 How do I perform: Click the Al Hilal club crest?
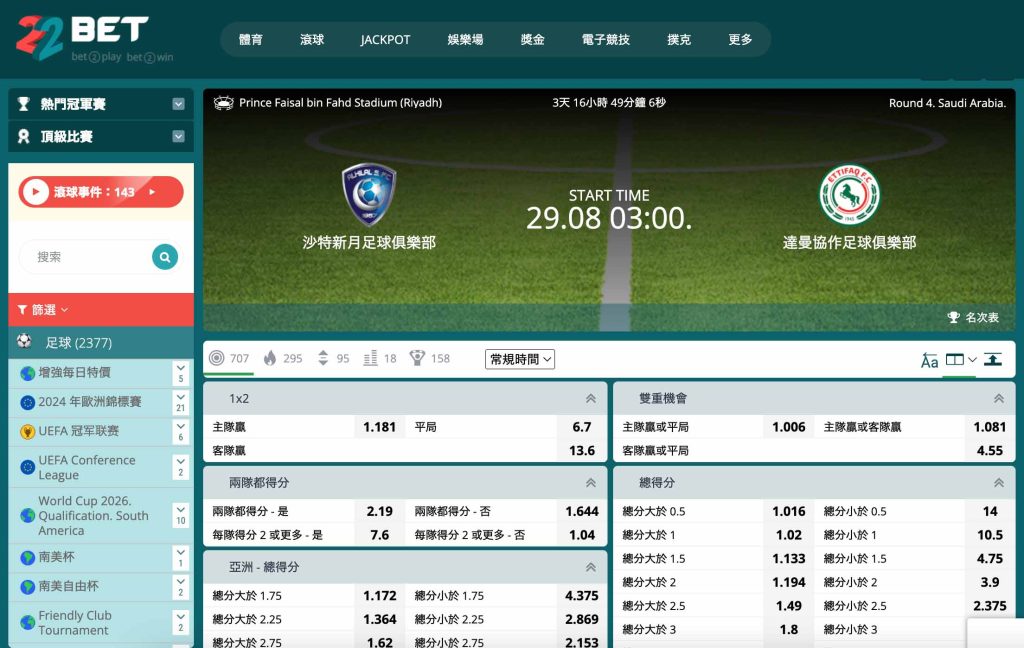(x=369, y=194)
